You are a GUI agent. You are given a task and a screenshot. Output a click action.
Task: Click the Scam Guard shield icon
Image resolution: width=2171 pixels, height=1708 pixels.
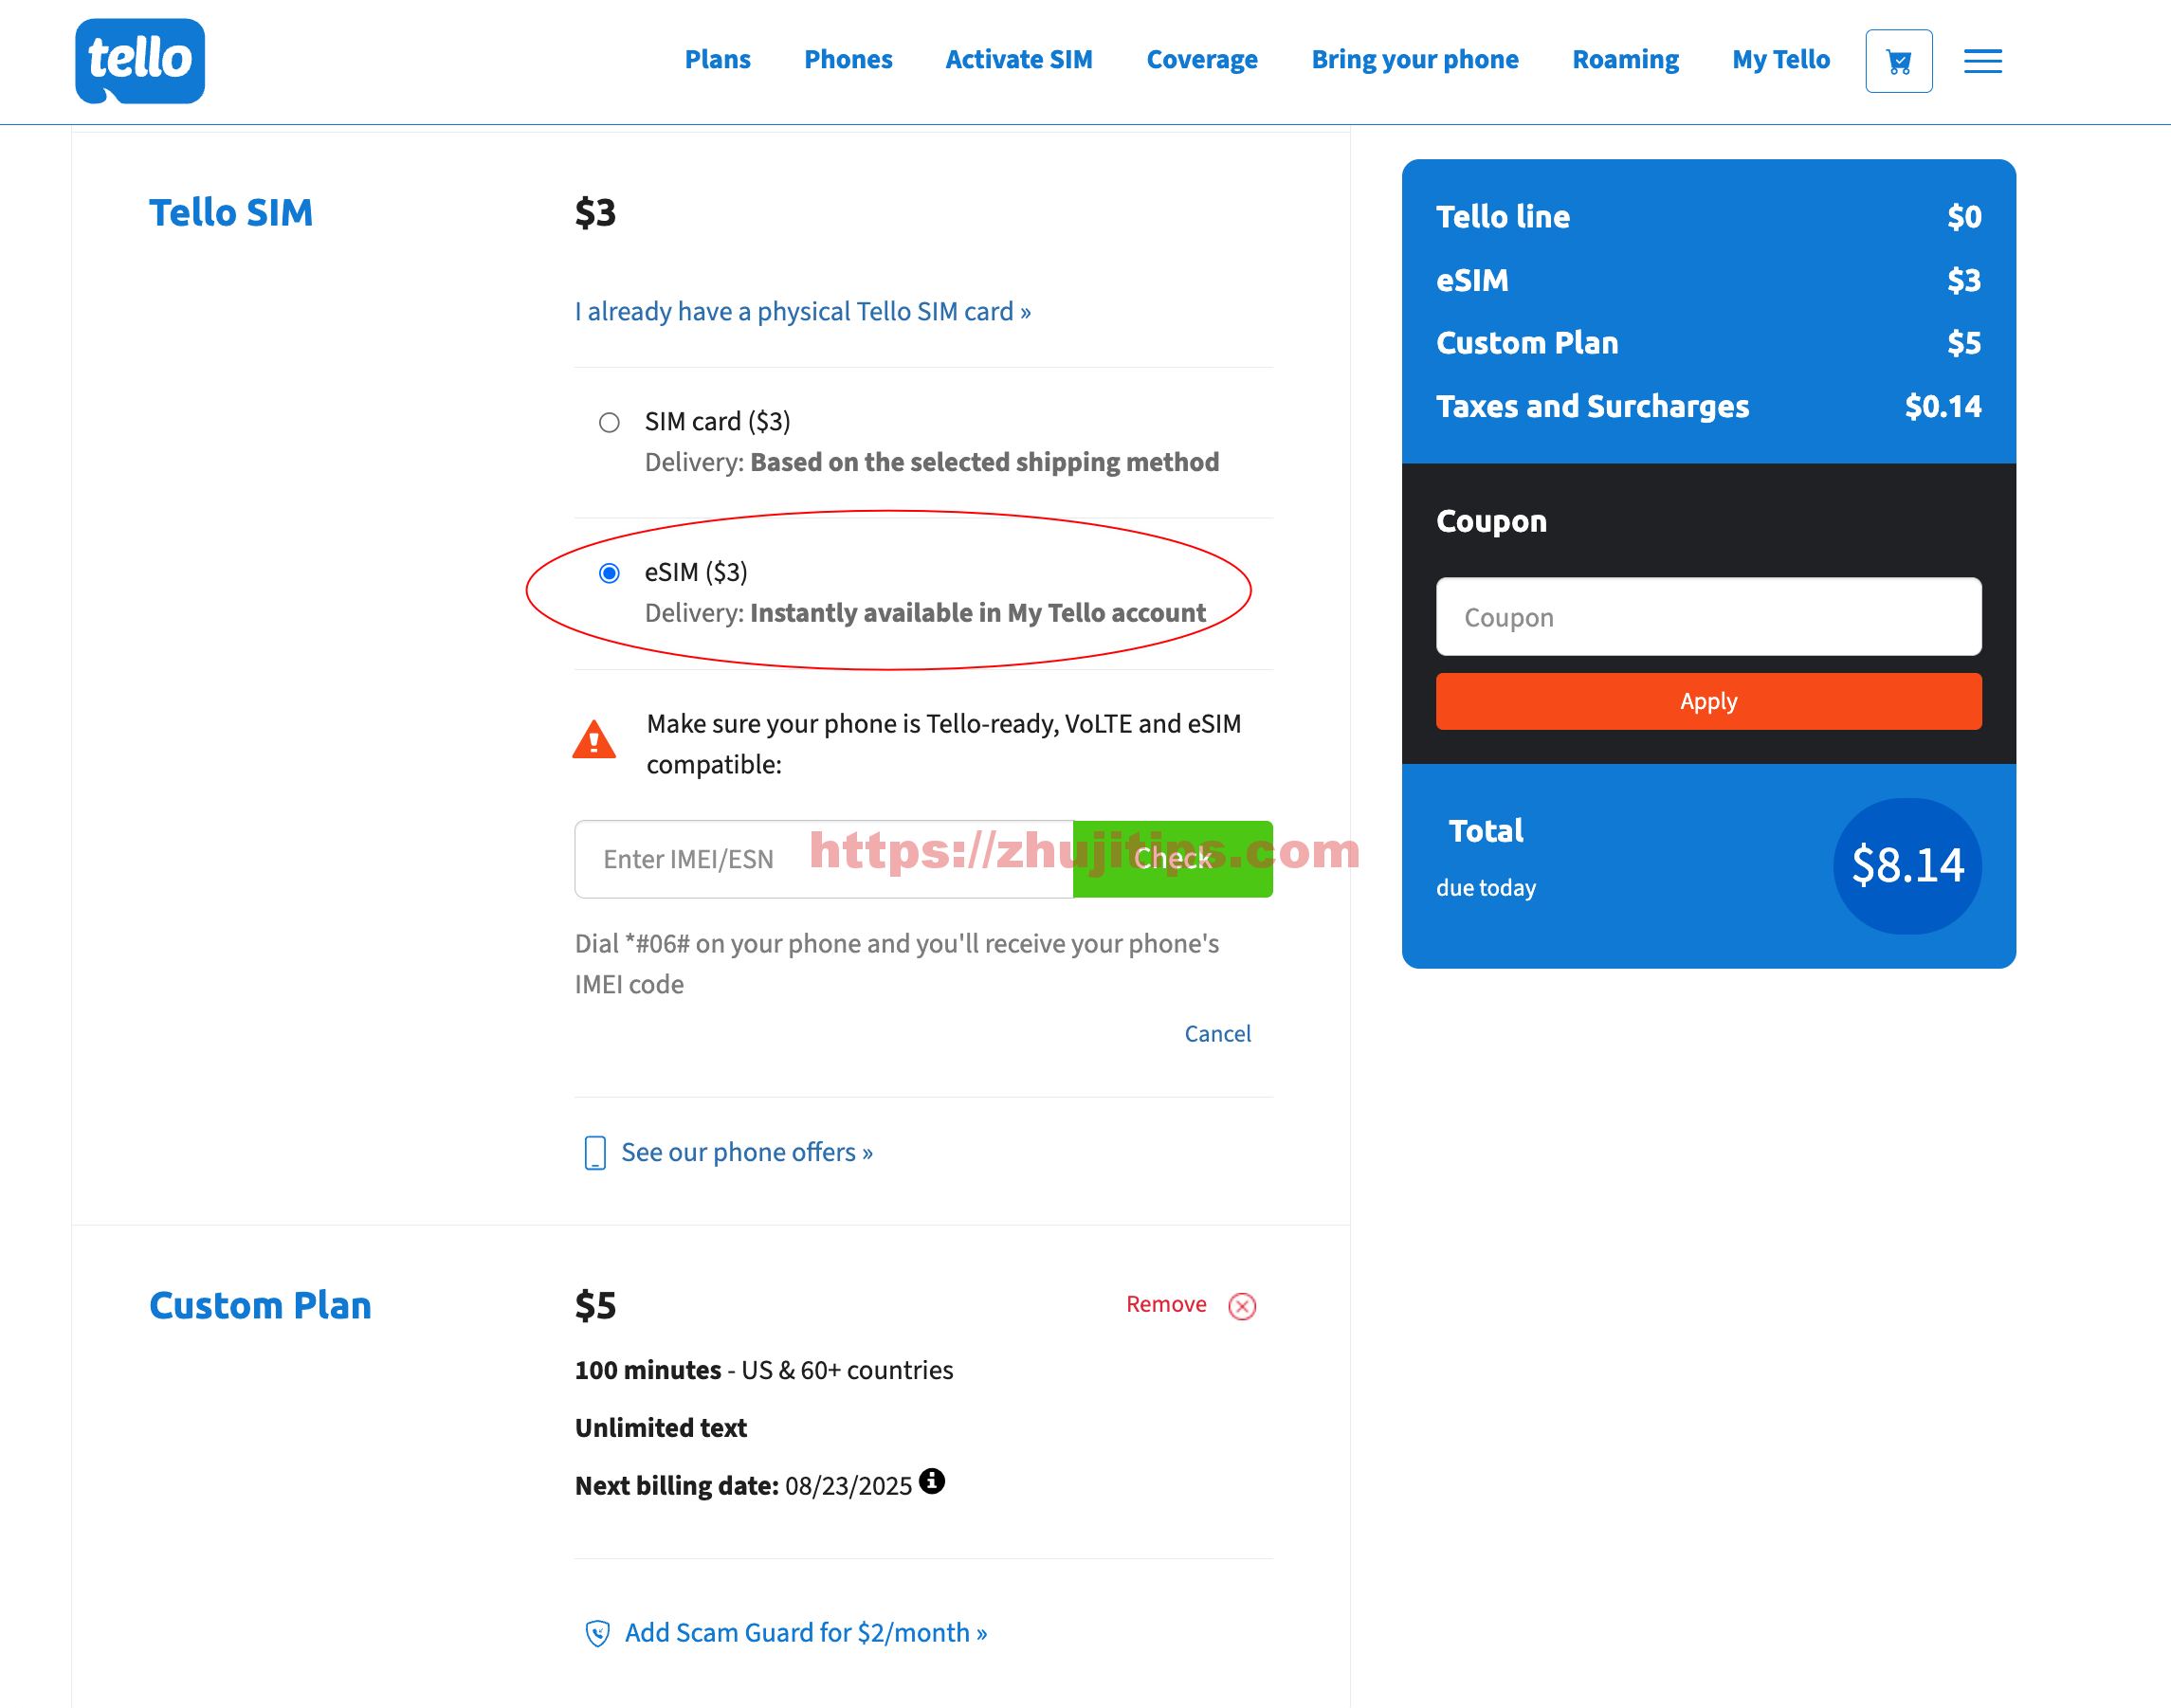coord(597,1633)
